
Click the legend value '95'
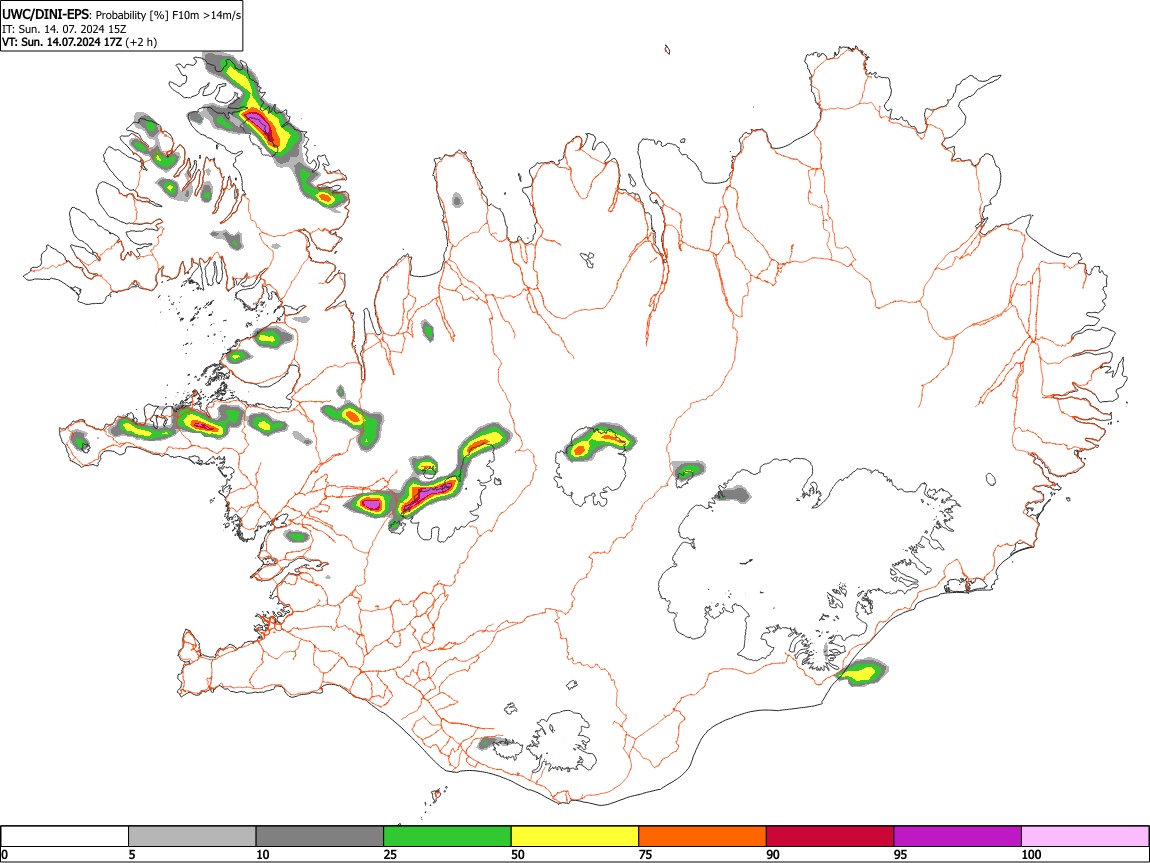(x=901, y=855)
